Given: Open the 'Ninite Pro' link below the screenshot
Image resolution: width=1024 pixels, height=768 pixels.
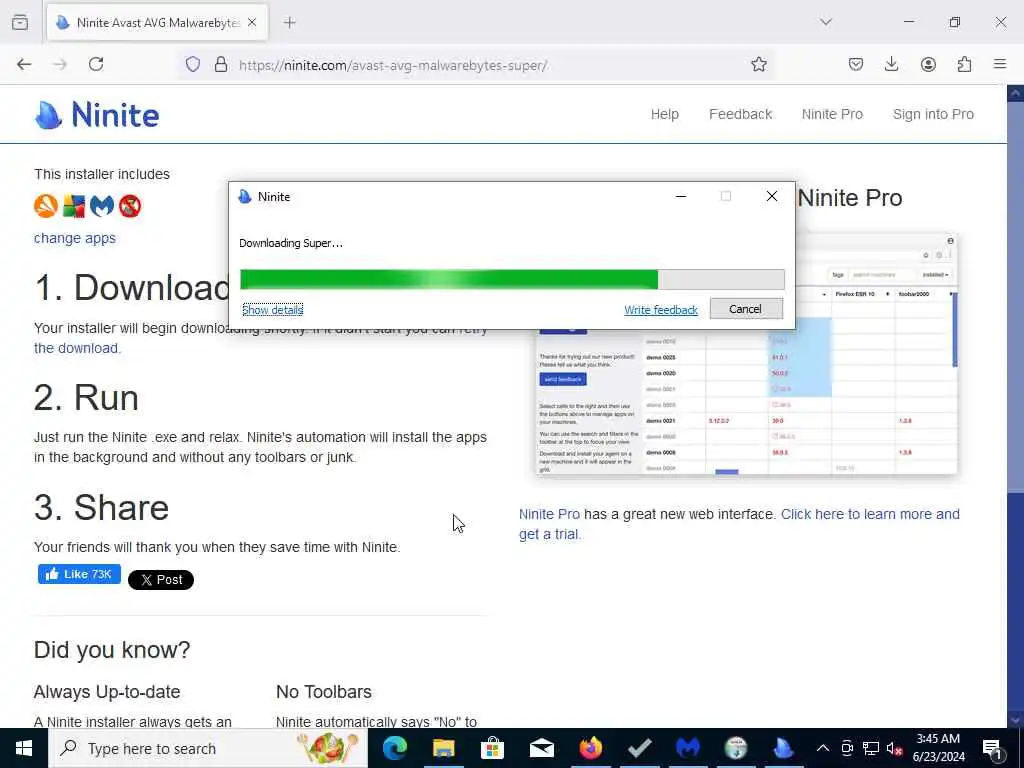Looking at the screenshot, I should coord(549,514).
